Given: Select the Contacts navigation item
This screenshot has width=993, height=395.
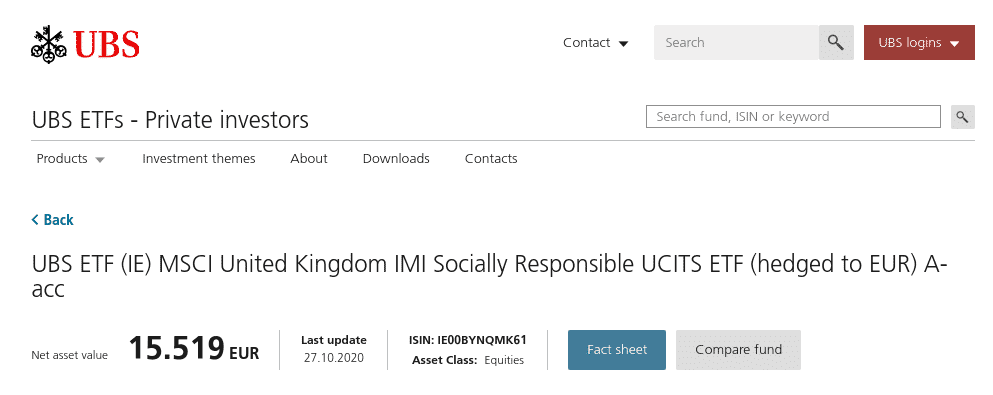Looking at the screenshot, I should [x=491, y=158].
